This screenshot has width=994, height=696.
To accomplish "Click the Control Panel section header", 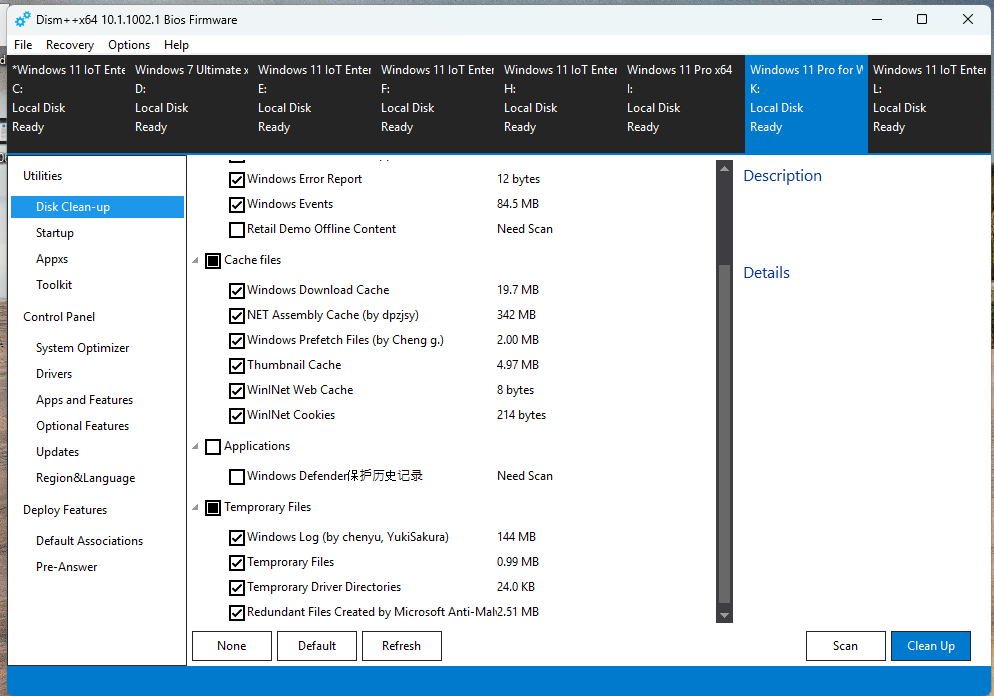I will 59,317.
